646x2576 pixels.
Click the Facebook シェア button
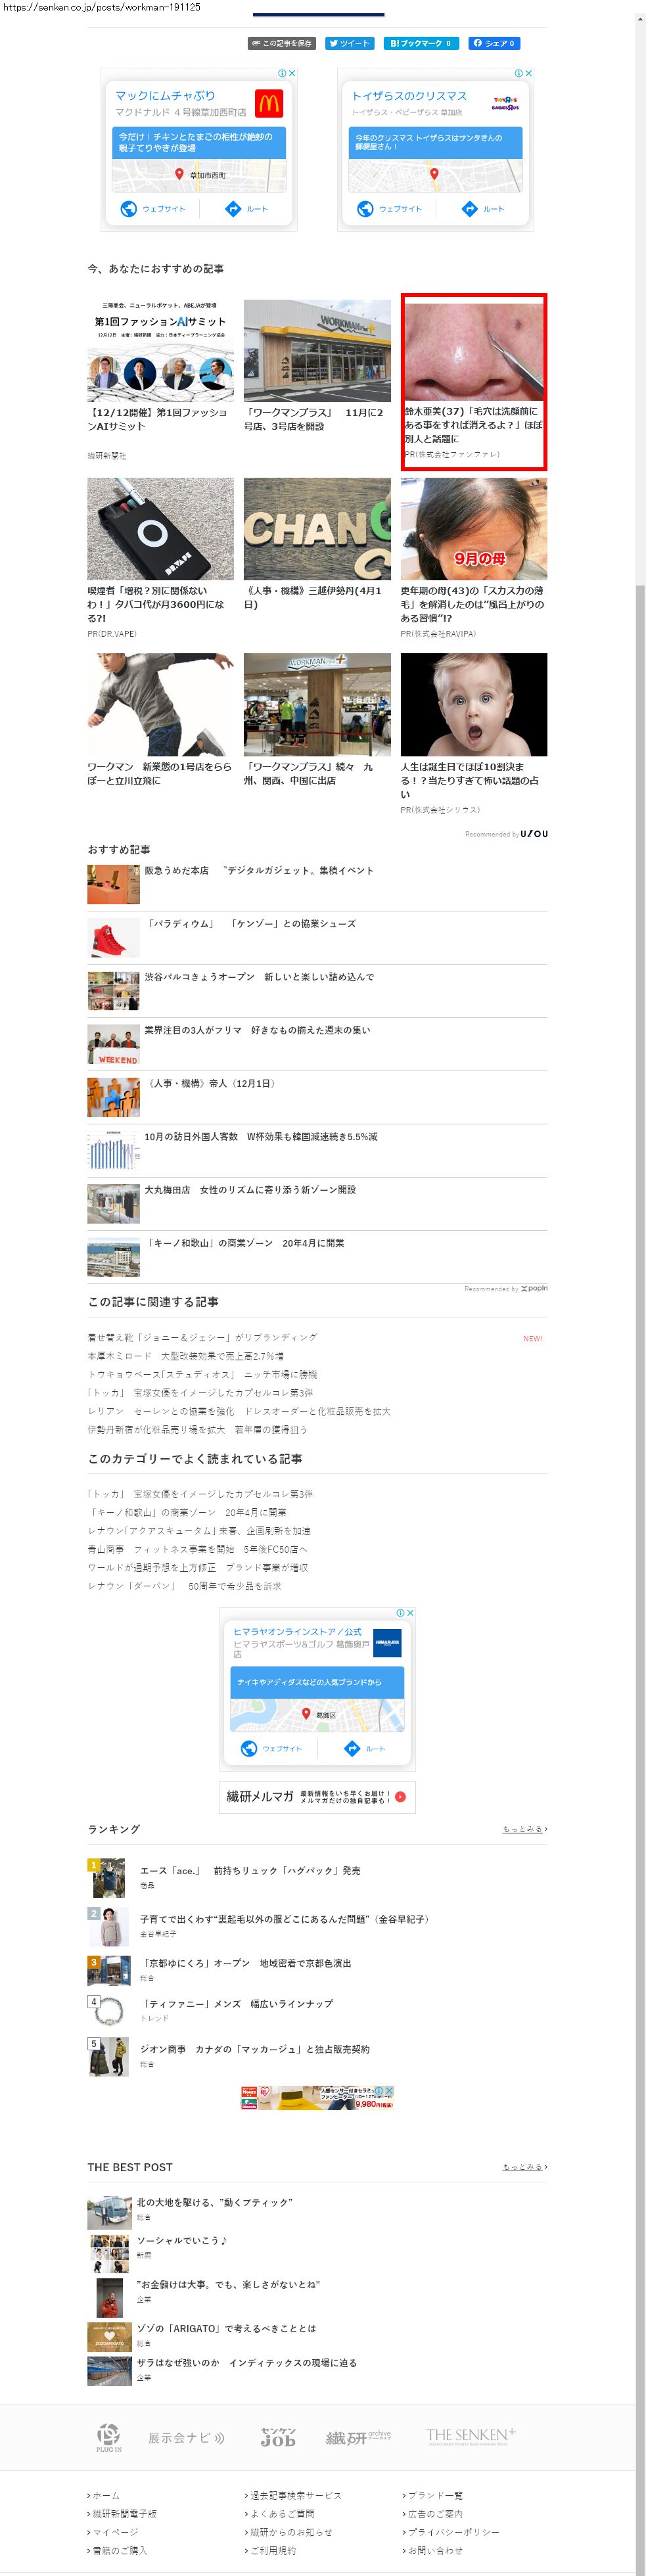click(494, 43)
